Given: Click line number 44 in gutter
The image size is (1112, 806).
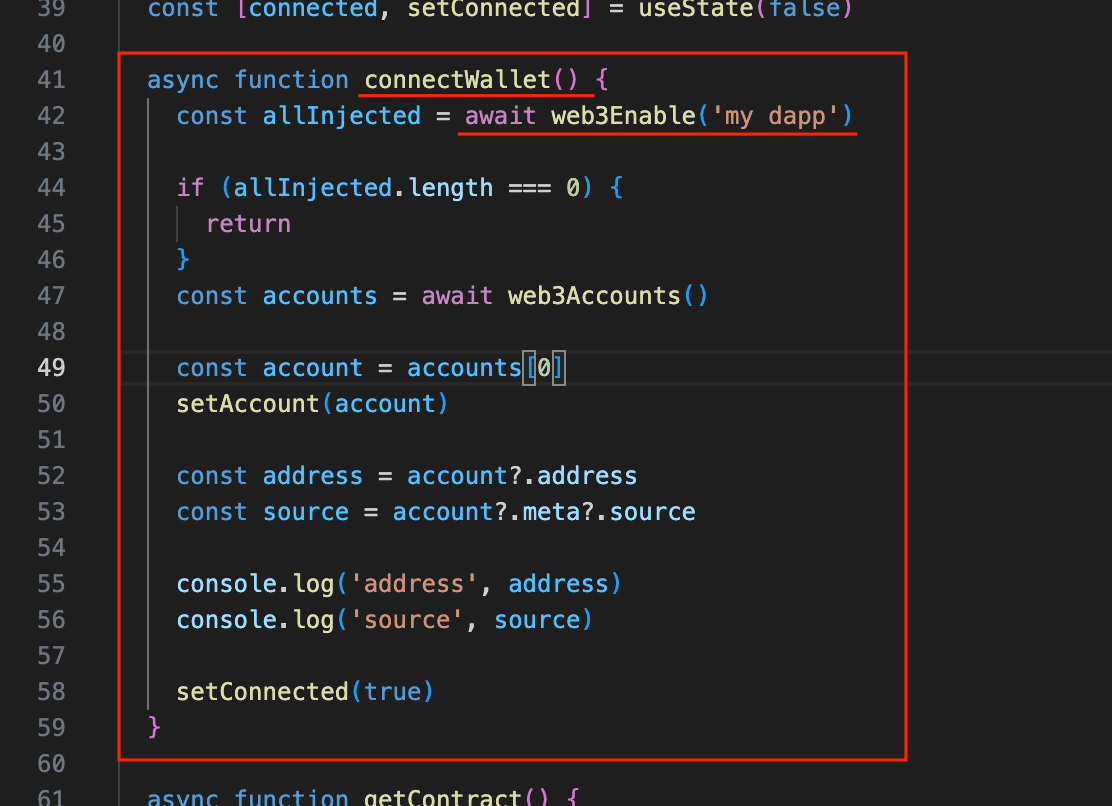Looking at the screenshot, I should point(51,187).
